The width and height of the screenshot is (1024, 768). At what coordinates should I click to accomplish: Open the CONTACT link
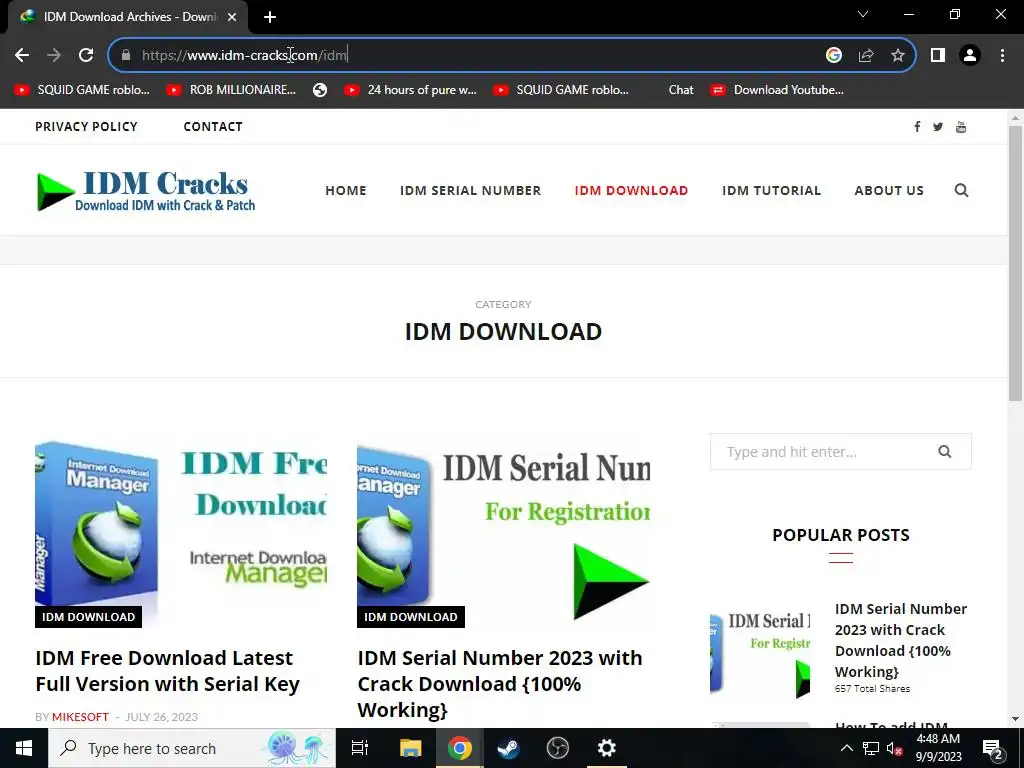[213, 127]
